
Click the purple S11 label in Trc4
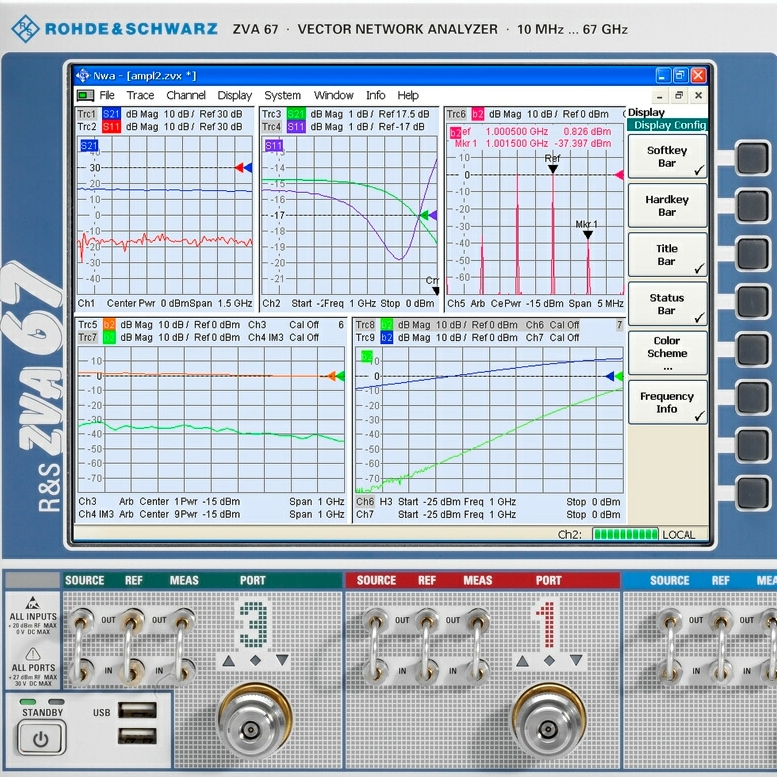296,127
